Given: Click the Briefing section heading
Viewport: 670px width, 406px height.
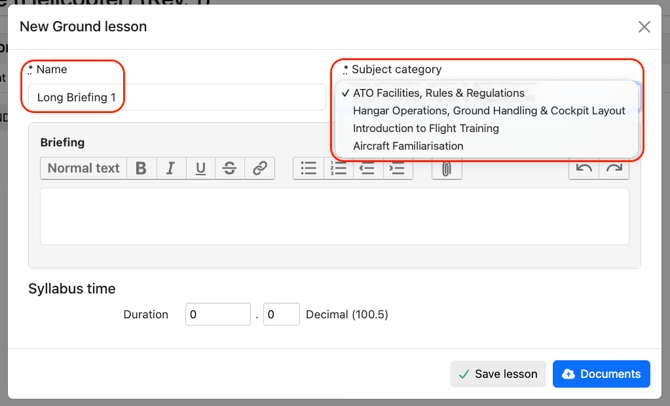Looking at the screenshot, I should click(x=62, y=142).
